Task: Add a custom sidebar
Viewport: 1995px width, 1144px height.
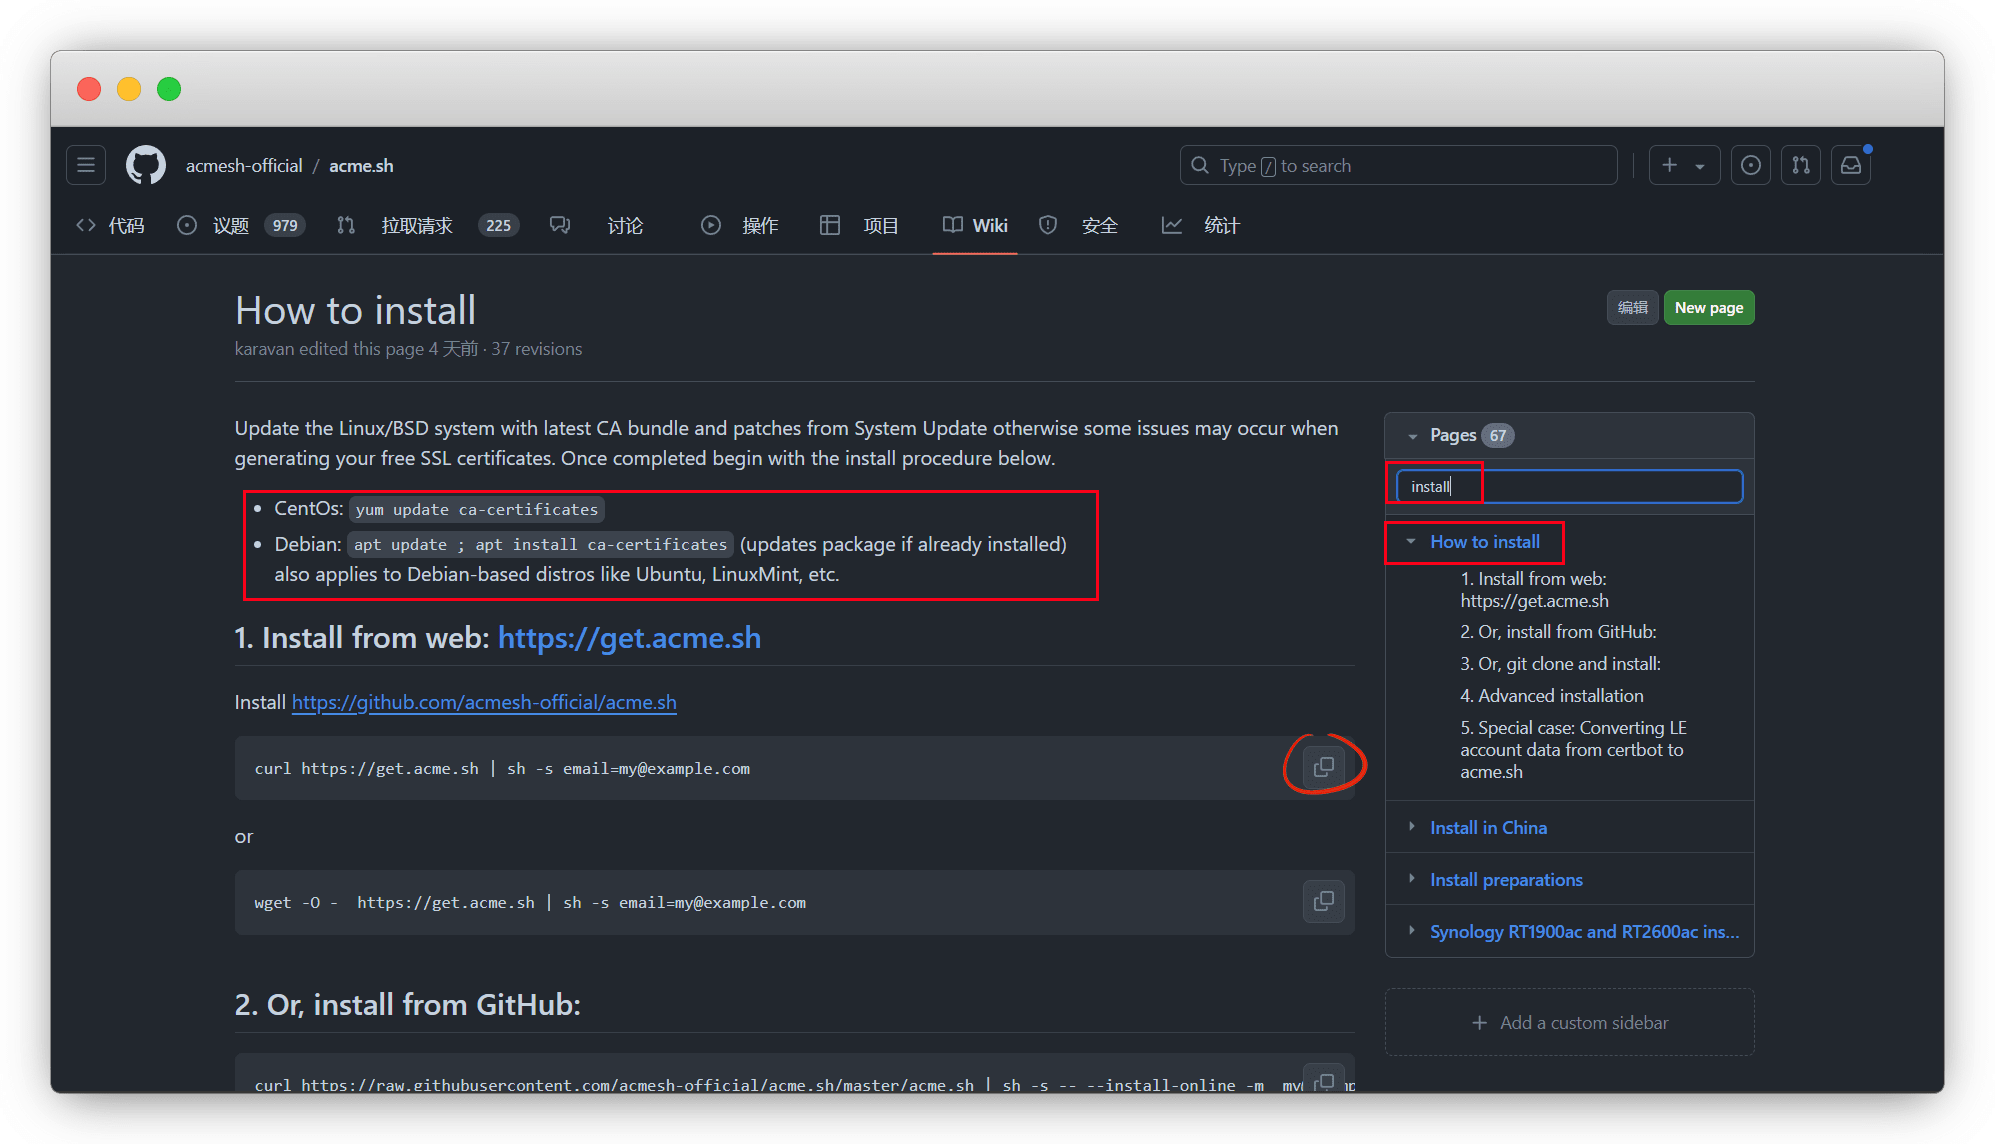Action: click(x=1569, y=1022)
